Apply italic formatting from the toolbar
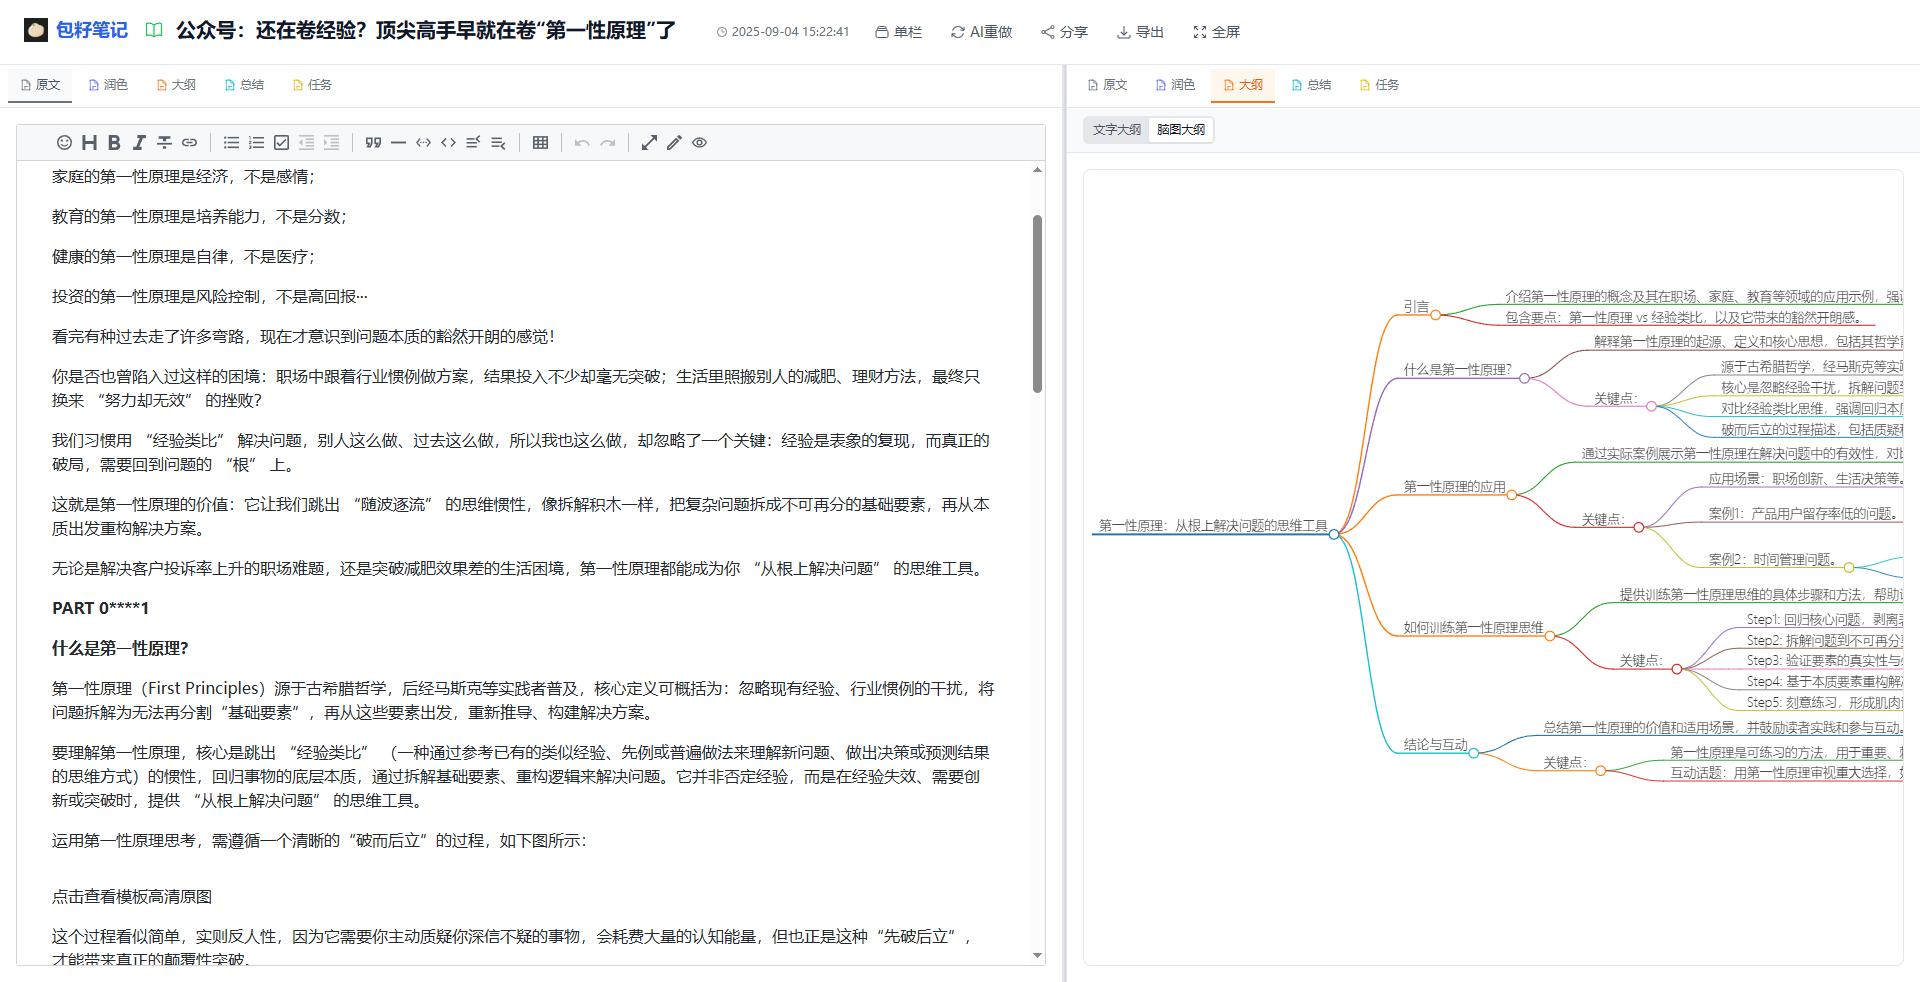 point(139,143)
